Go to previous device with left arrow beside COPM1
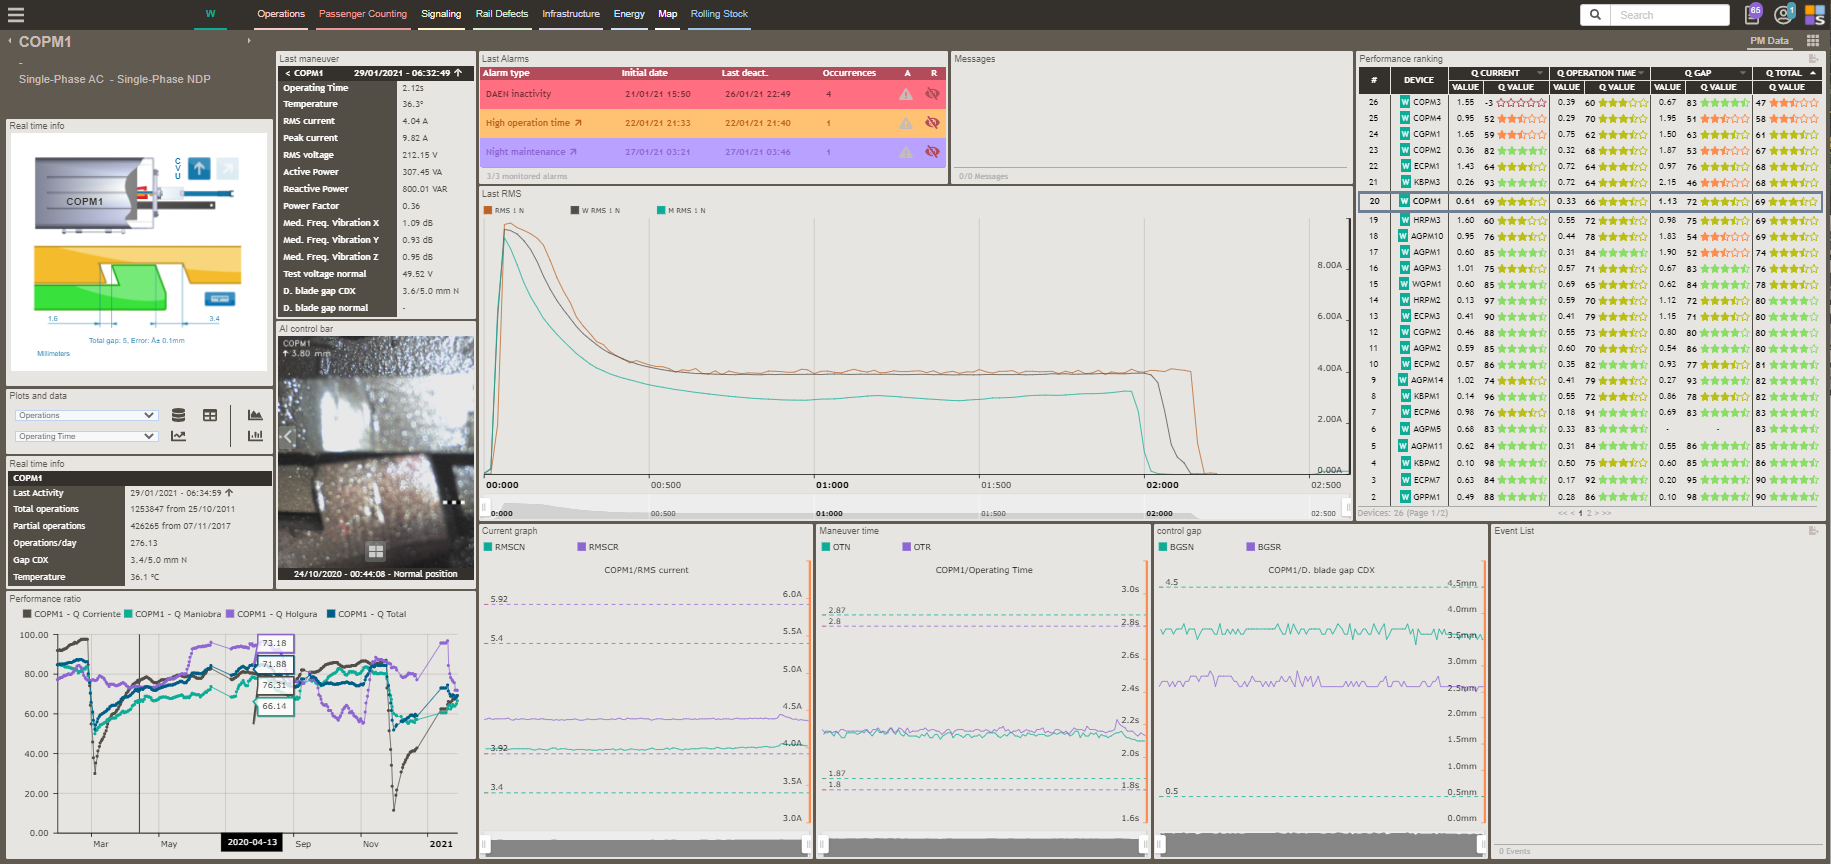1831x864 pixels. [x=10, y=41]
